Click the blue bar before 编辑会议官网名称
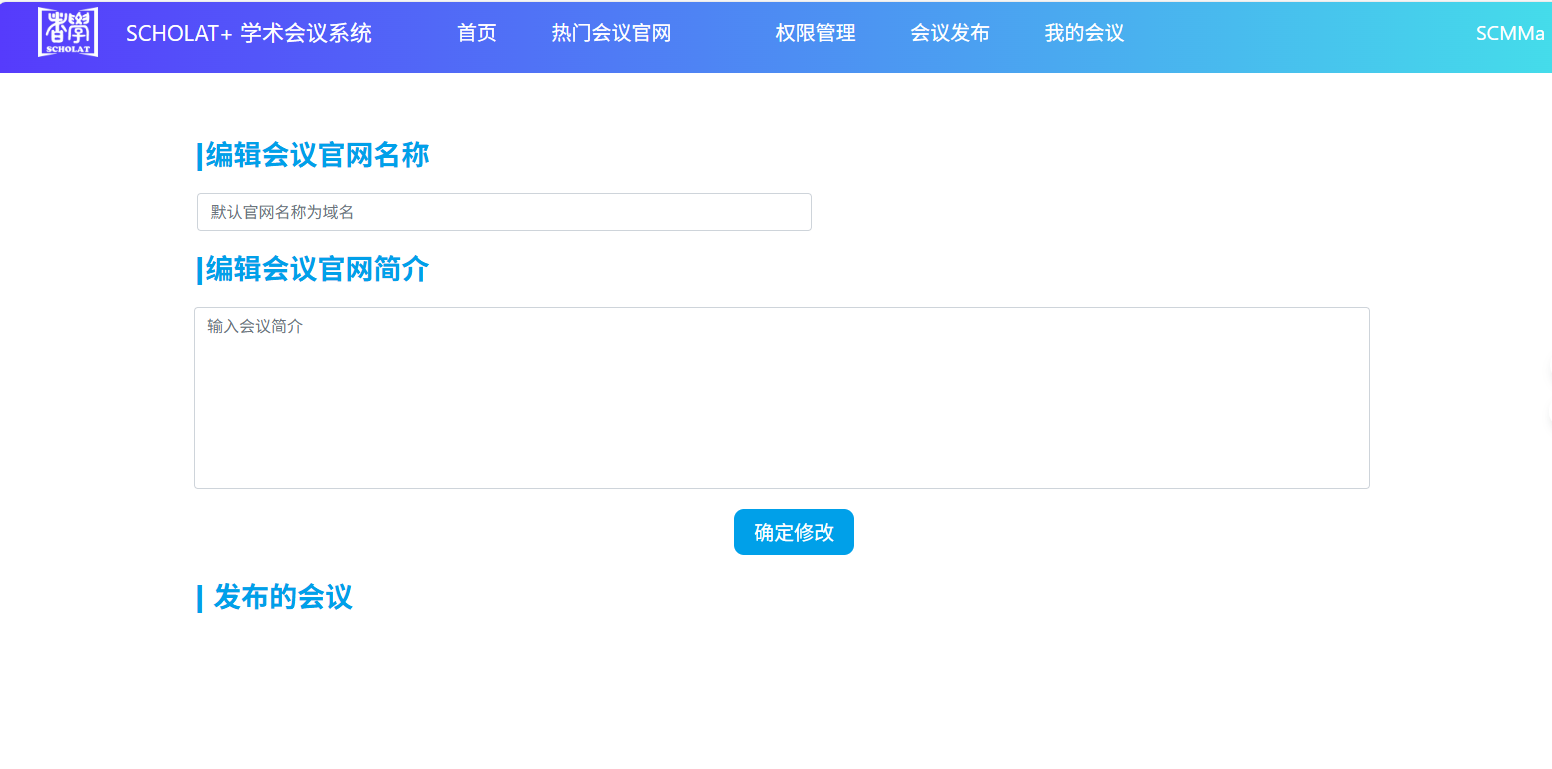The image size is (1552, 769). click(x=200, y=157)
